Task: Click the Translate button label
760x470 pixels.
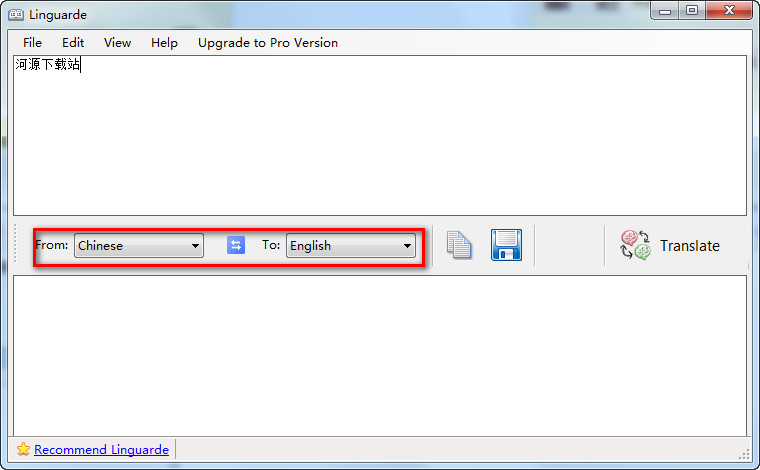Action: pos(690,246)
